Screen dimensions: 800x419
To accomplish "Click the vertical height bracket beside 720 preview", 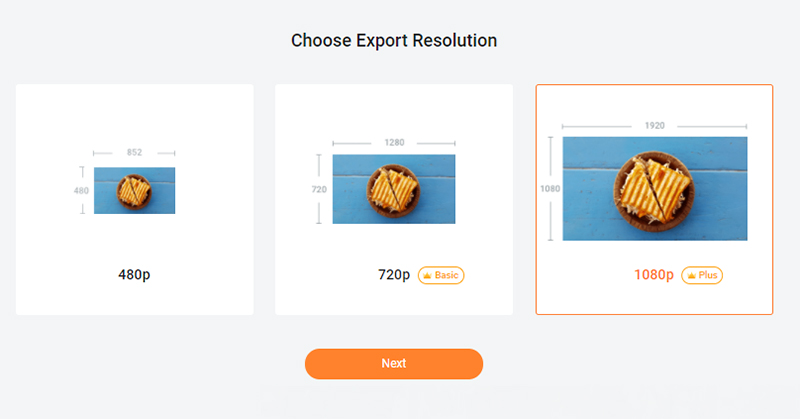I will tap(319, 212).
